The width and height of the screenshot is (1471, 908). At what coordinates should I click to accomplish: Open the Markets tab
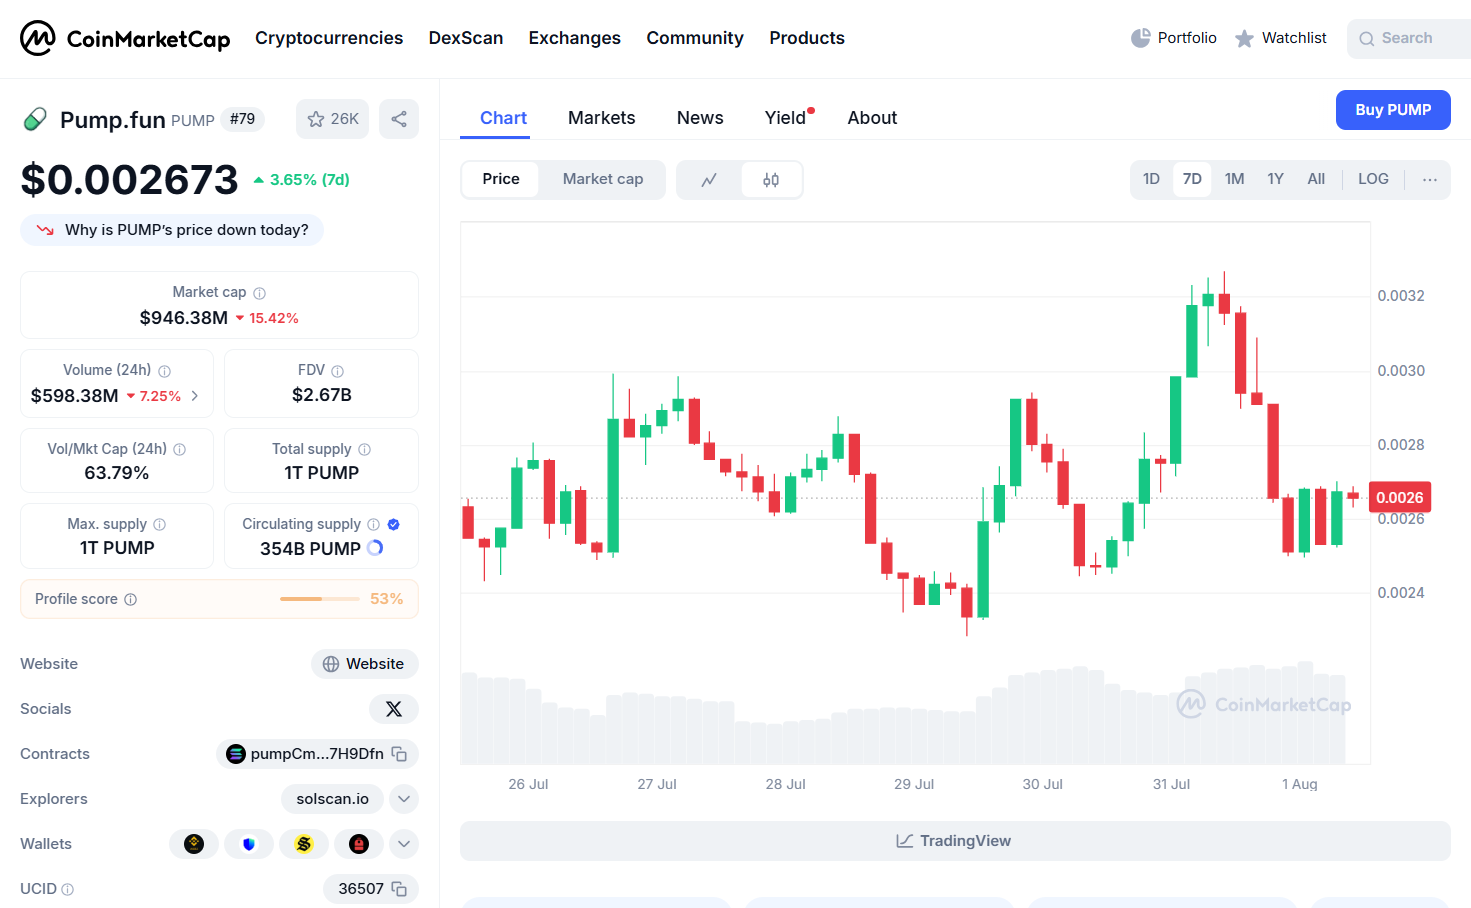602,118
